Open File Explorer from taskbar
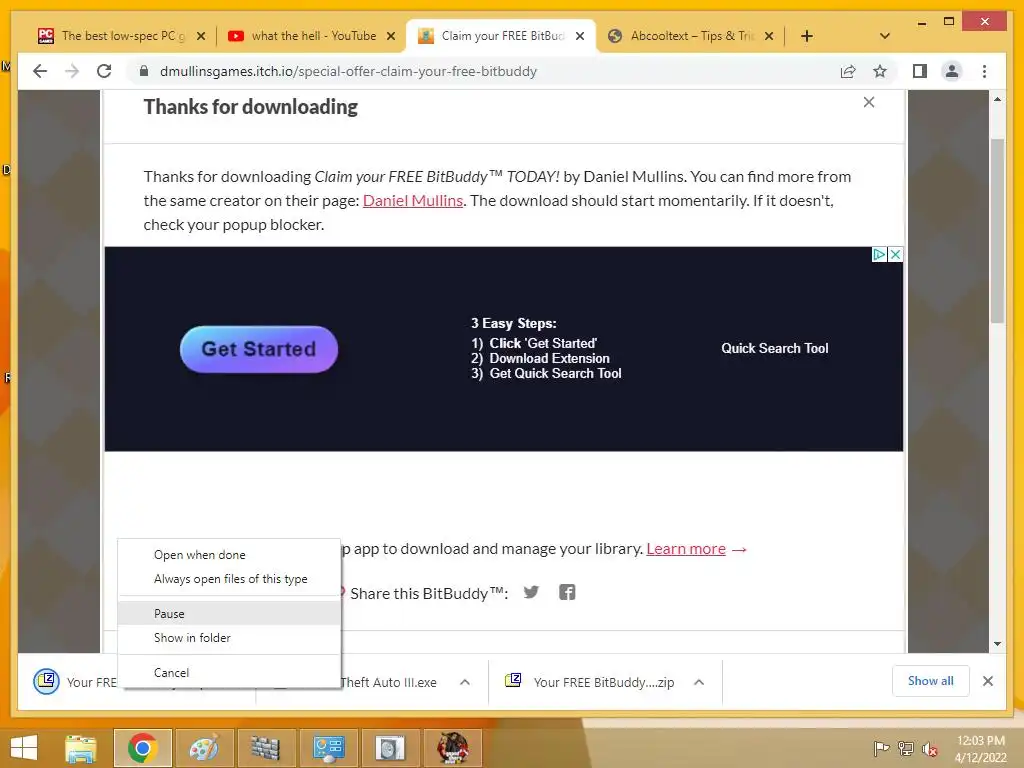This screenshot has height=768, width=1024. (81, 748)
